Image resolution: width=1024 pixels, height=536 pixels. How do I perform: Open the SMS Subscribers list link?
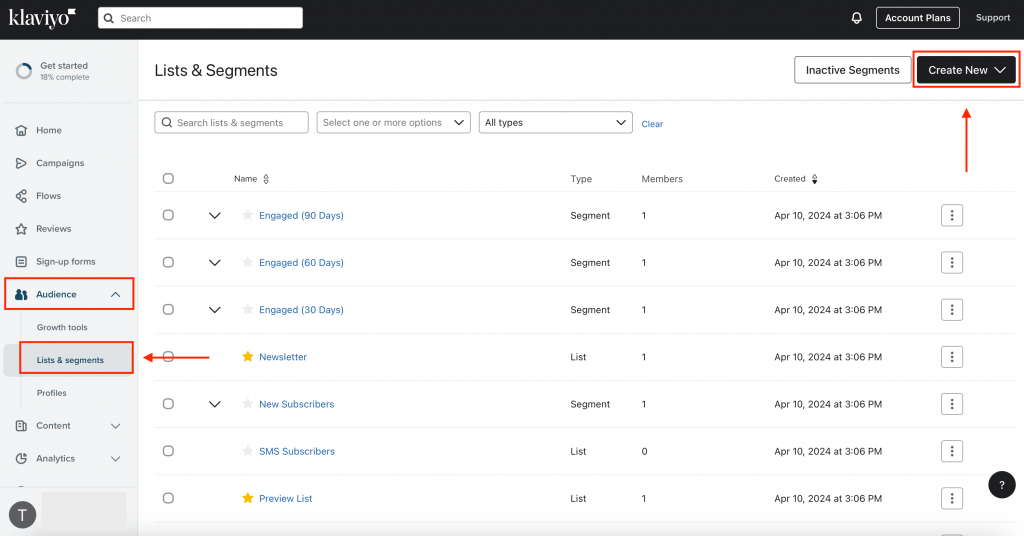pyautogui.click(x=296, y=451)
